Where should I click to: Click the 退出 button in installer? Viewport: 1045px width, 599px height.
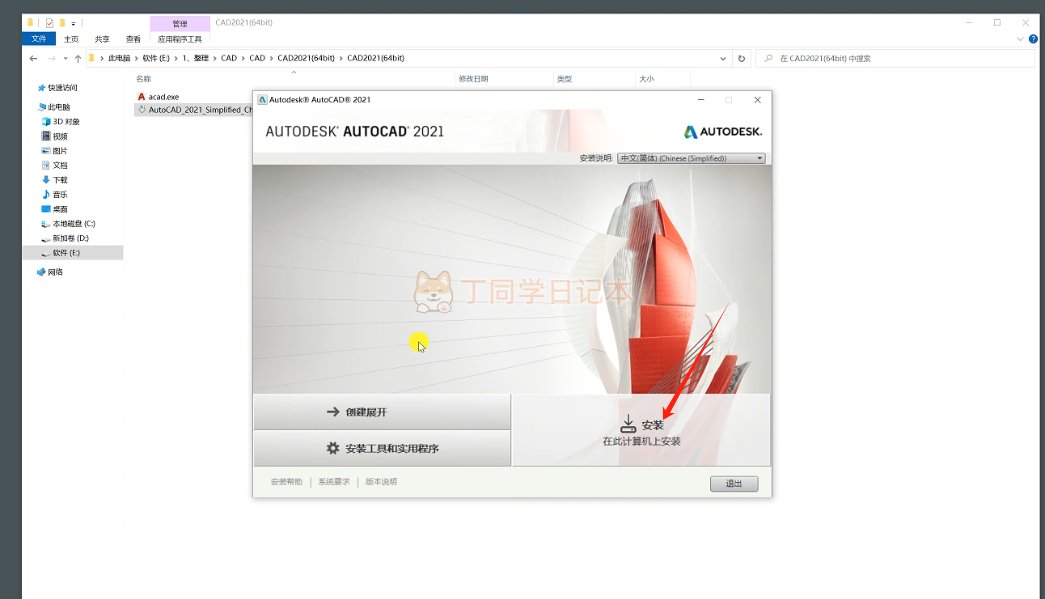click(734, 484)
